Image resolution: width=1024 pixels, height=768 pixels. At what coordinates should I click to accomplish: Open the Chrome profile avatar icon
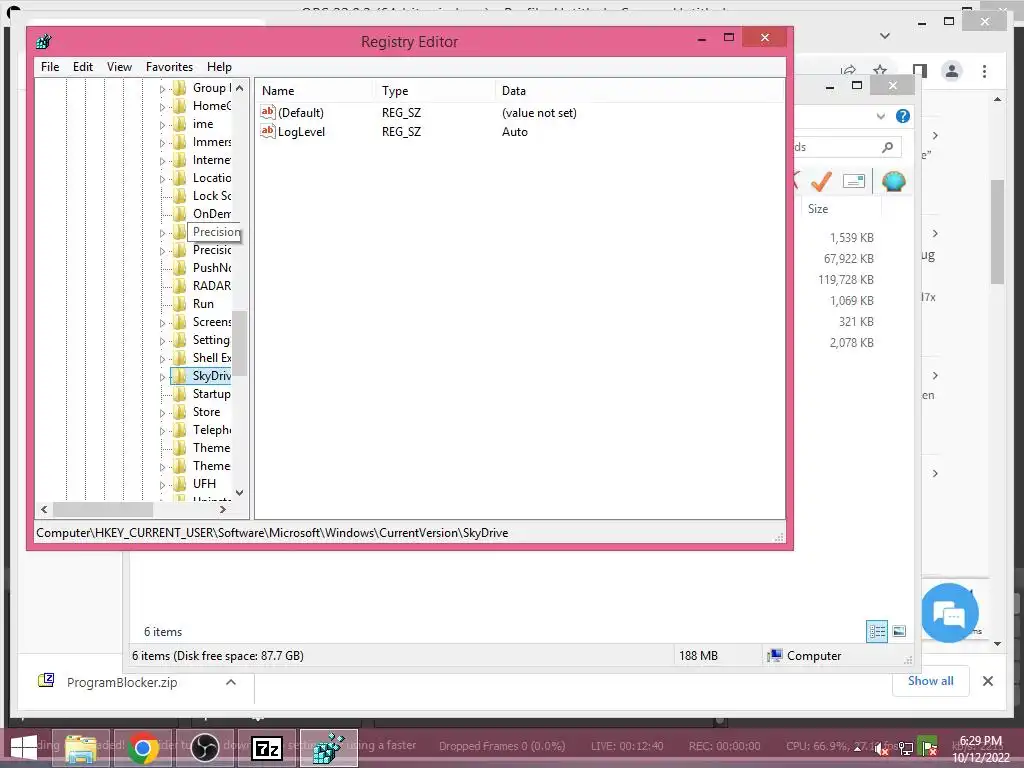click(x=952, y=71)
